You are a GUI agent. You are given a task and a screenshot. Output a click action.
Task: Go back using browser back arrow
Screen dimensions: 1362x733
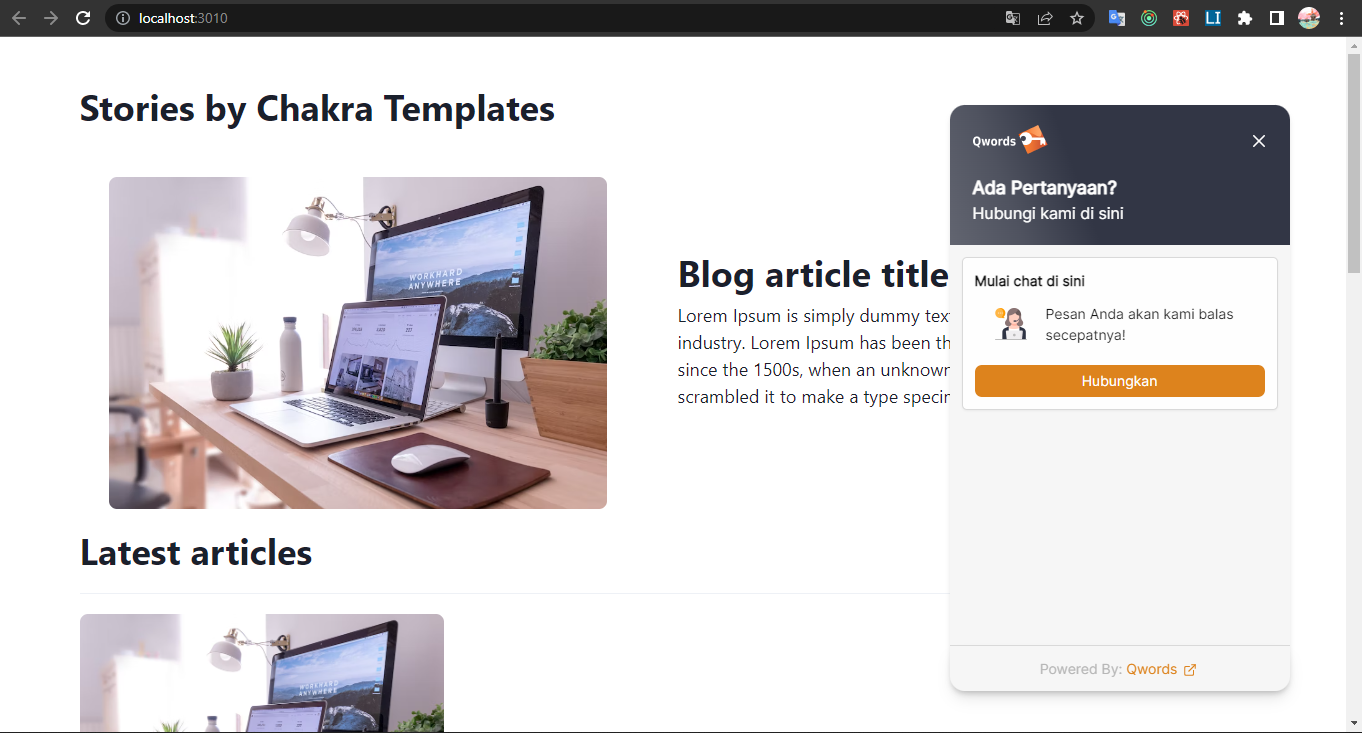19,18
